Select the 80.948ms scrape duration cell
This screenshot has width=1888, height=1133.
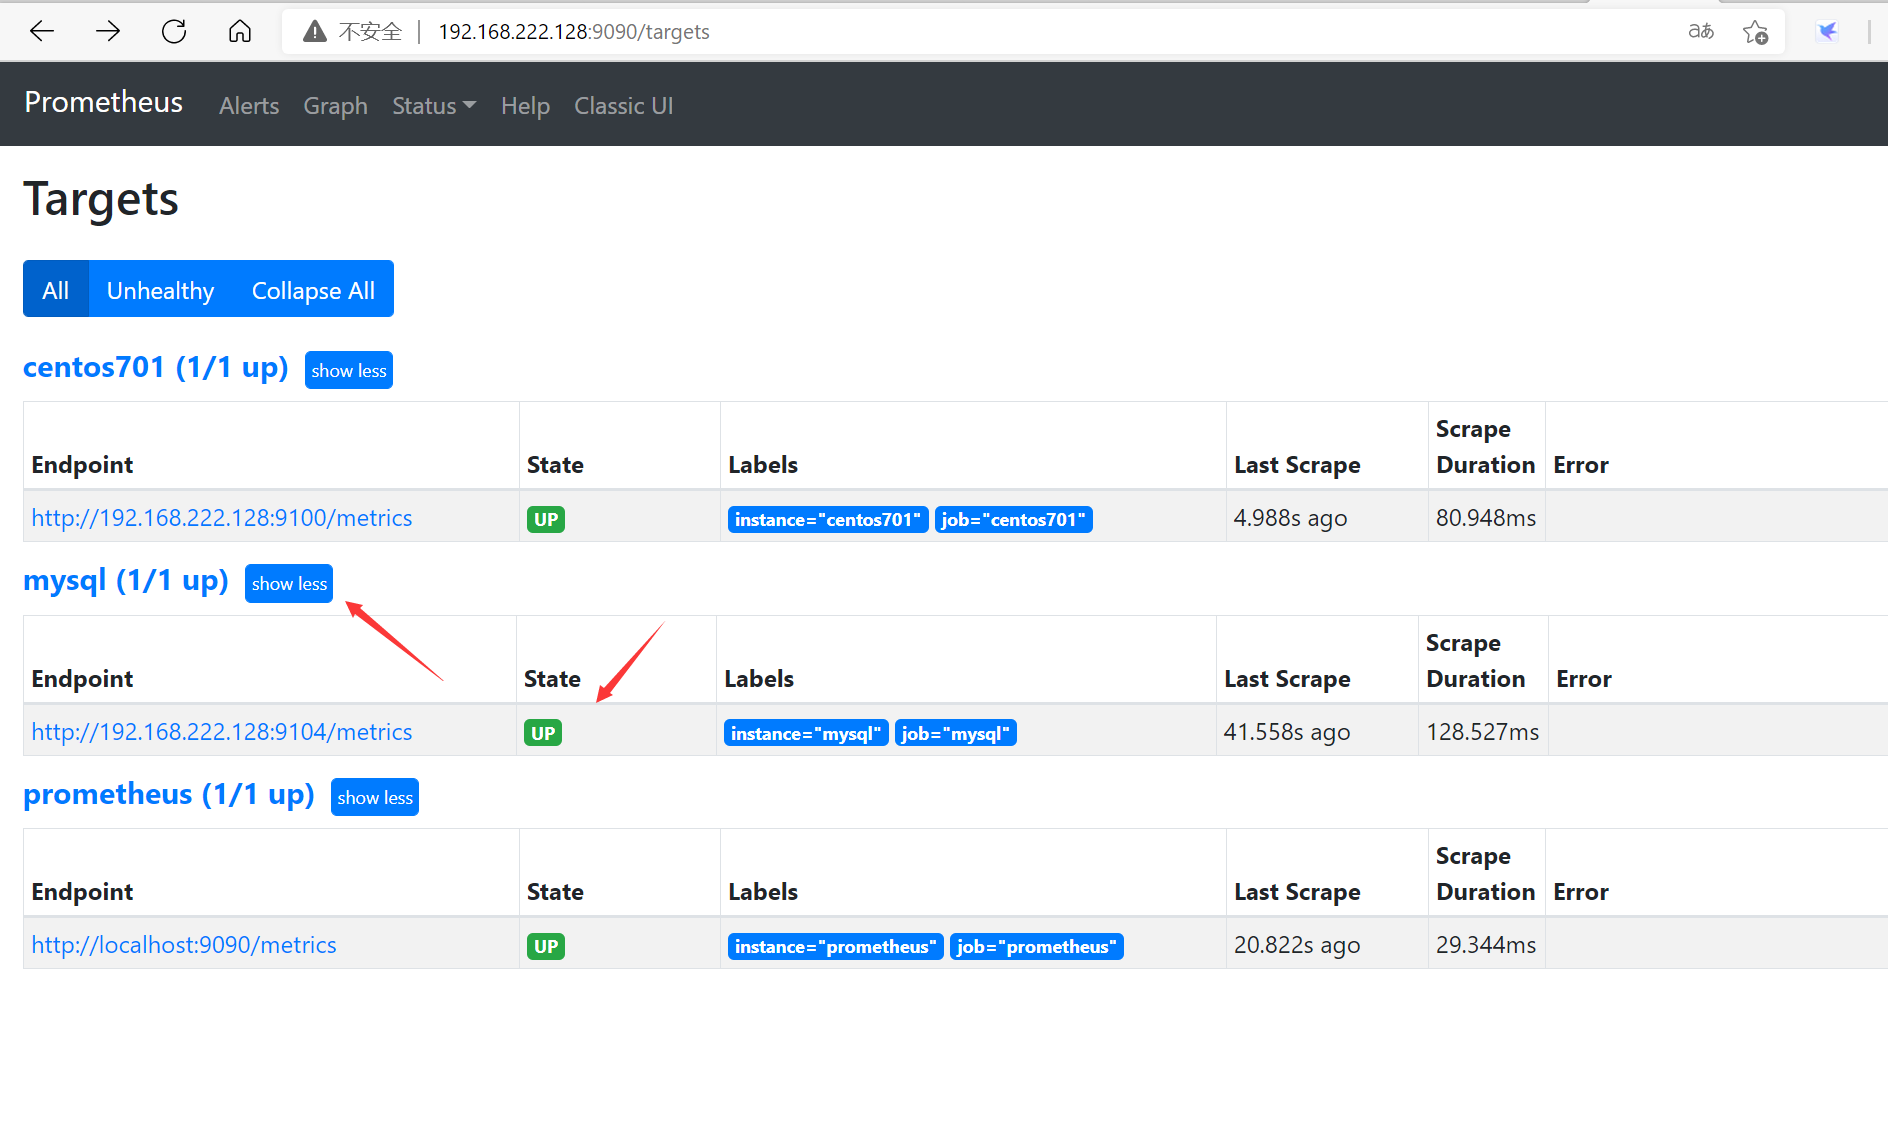[1486, 518]
